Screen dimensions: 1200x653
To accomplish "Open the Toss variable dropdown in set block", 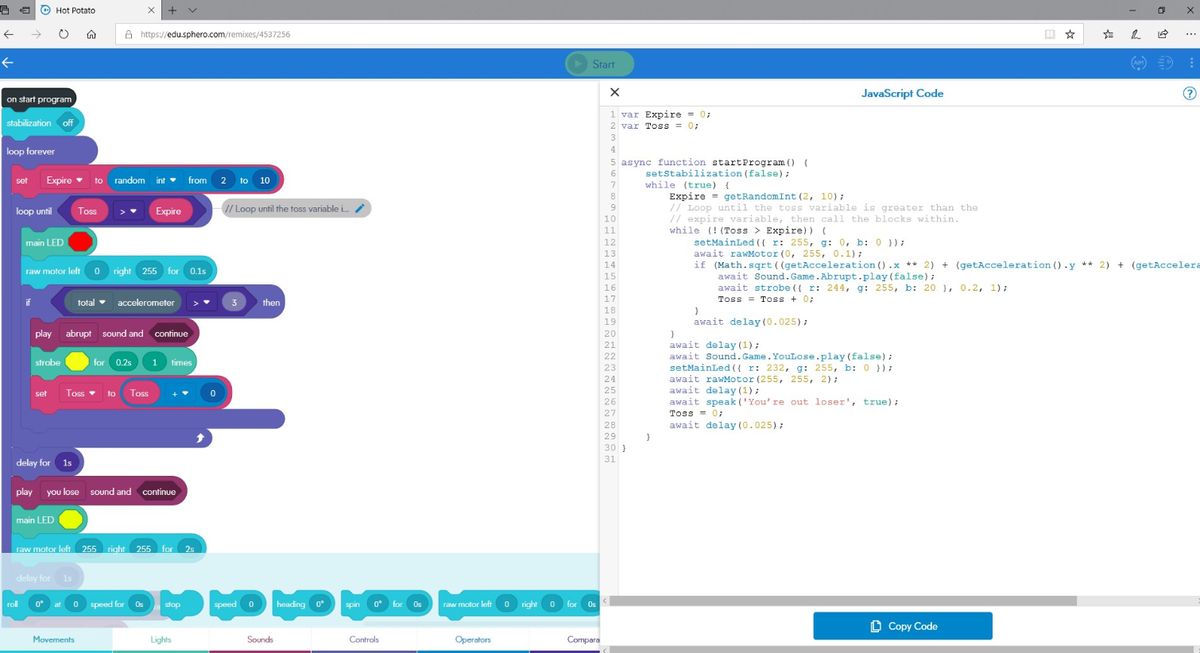I will tap(80, 393).
